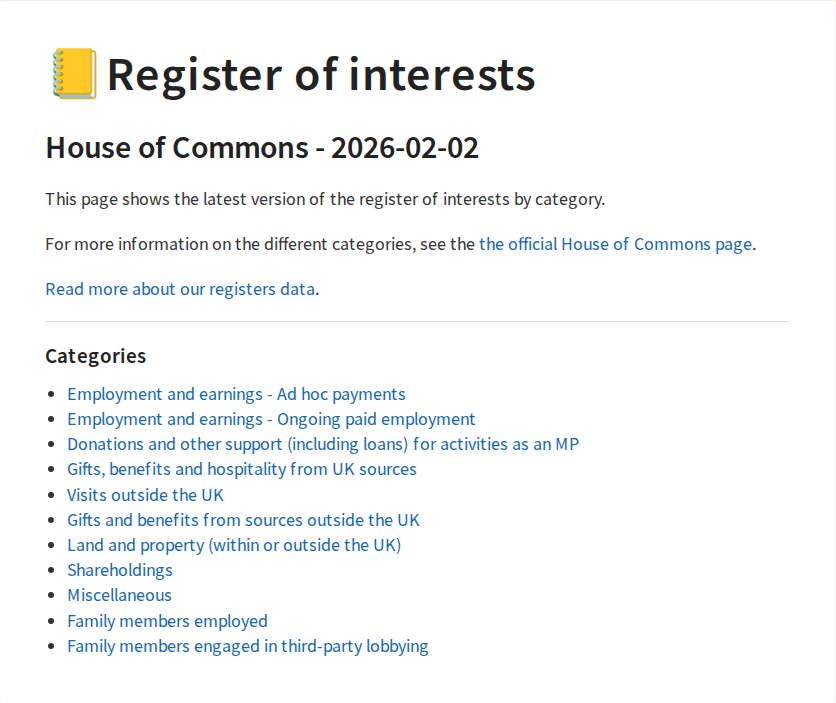
Task: Click the Categories section heading
Action: (96, 356)
